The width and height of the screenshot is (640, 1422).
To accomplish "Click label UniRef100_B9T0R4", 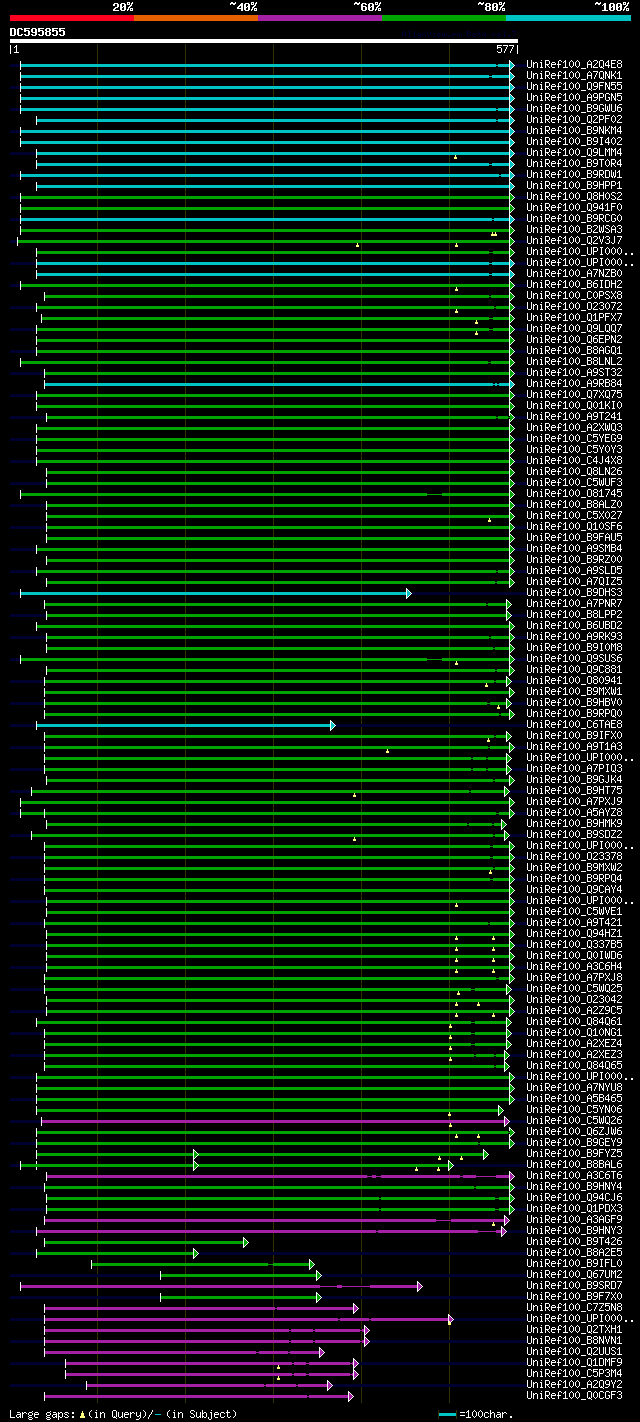I will 574,163.
